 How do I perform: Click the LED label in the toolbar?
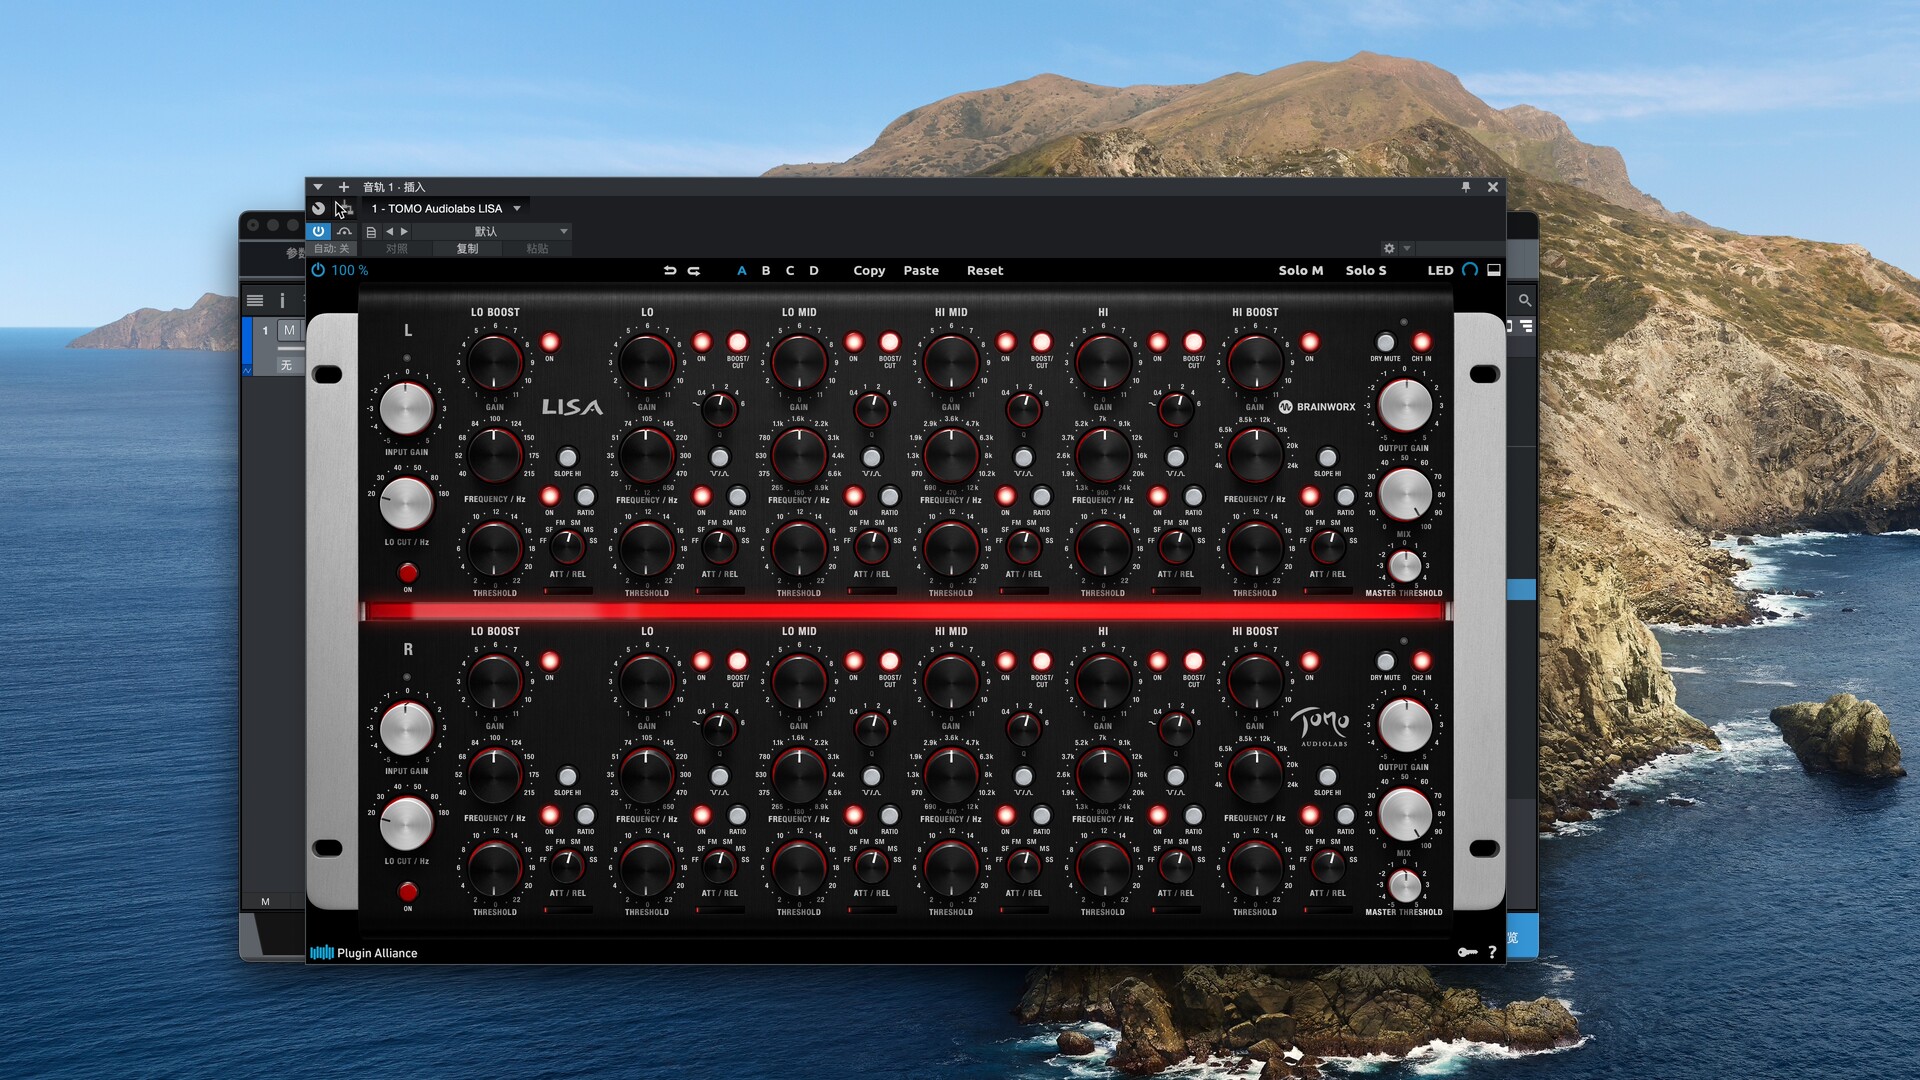pyautogui.click(x=1440, y=271)
